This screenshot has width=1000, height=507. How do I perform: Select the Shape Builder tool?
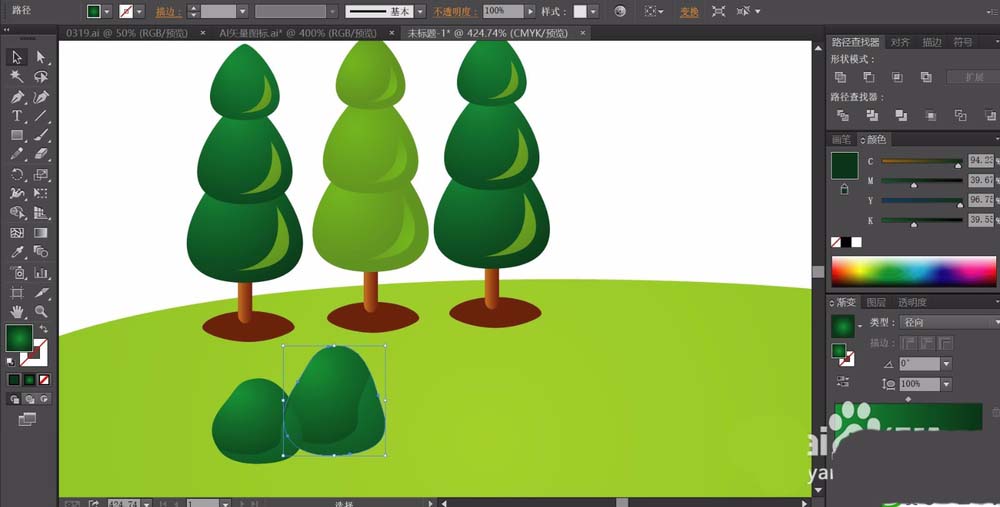(17, 213)
